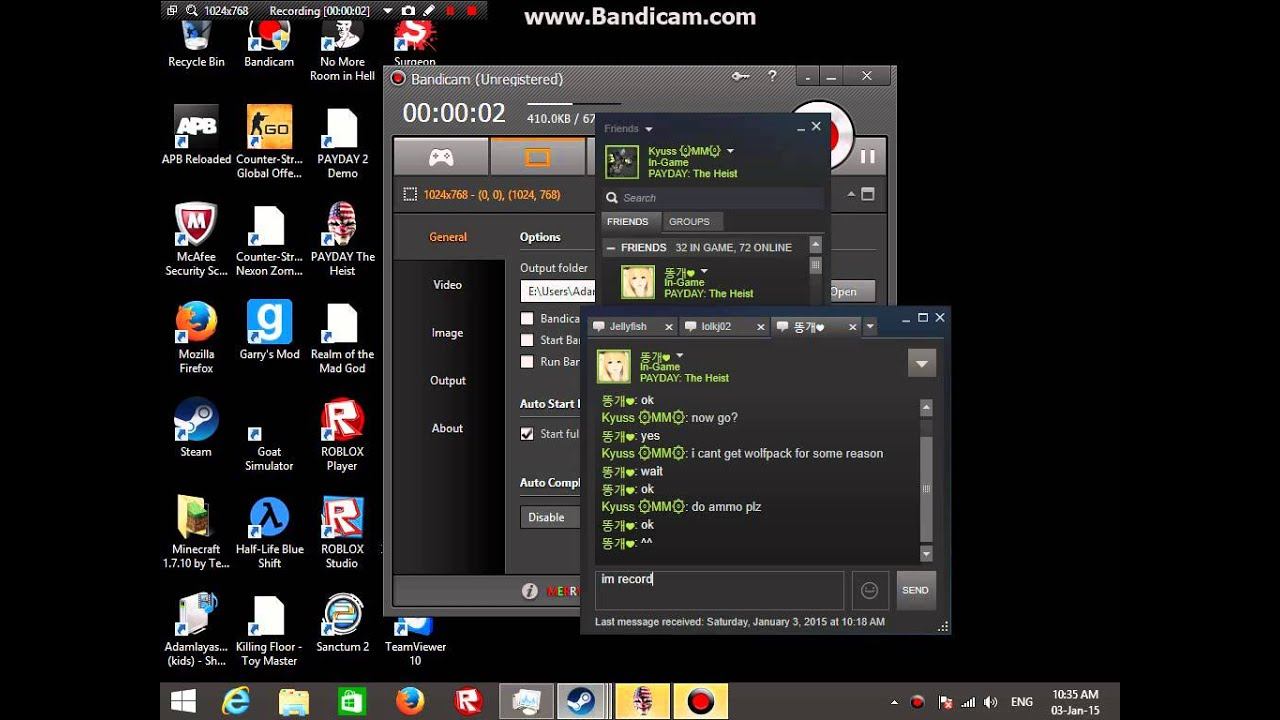
Task: Select the Screen rectangle recording mode tab
Action: [537, 157]
